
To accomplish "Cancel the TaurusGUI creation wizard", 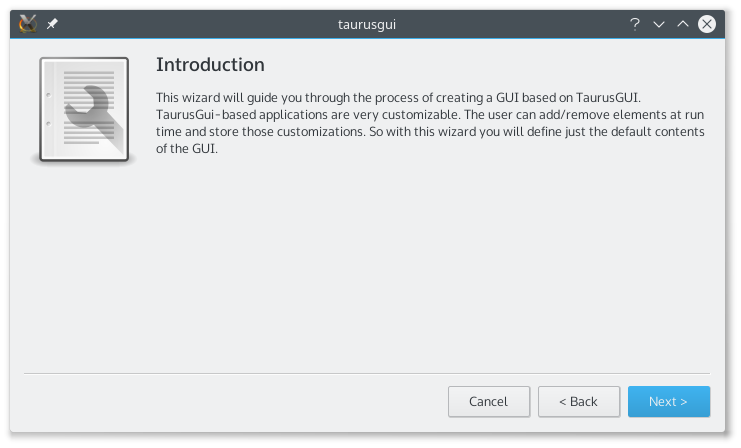I will point(489,402).
